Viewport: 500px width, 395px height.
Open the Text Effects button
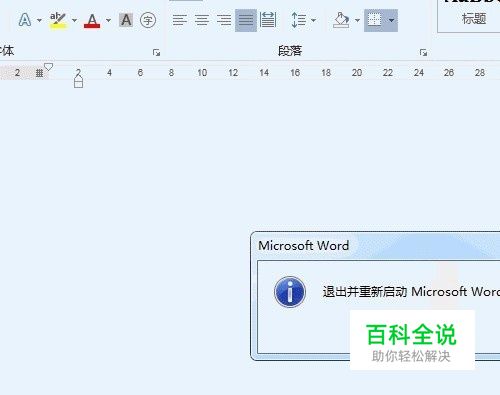coord(25,20)
